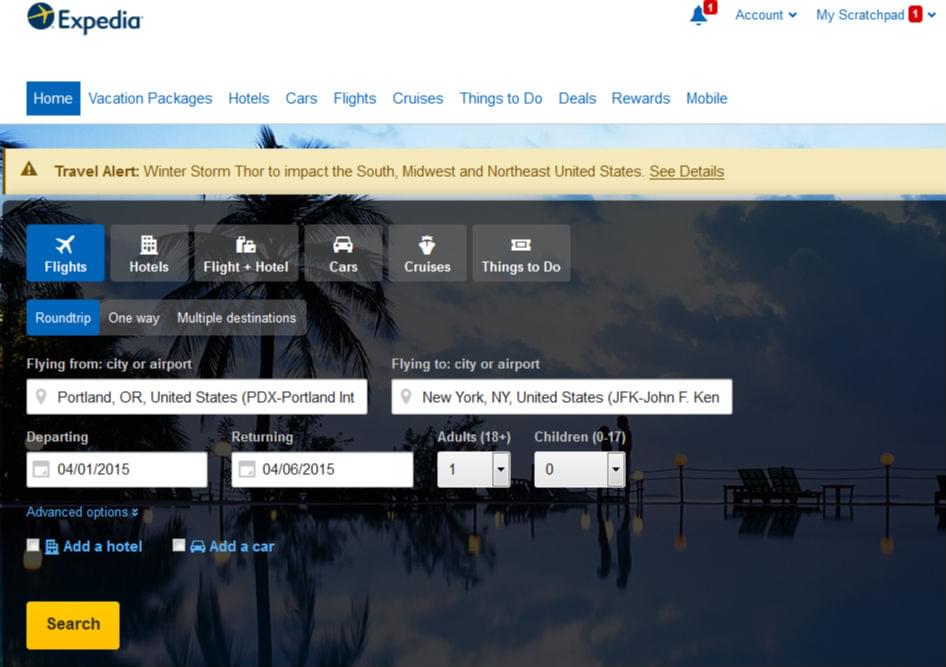Screen dimensions: 946x667
Task: Open Mobile in the nav bar
Action: [x=706, y=98]
